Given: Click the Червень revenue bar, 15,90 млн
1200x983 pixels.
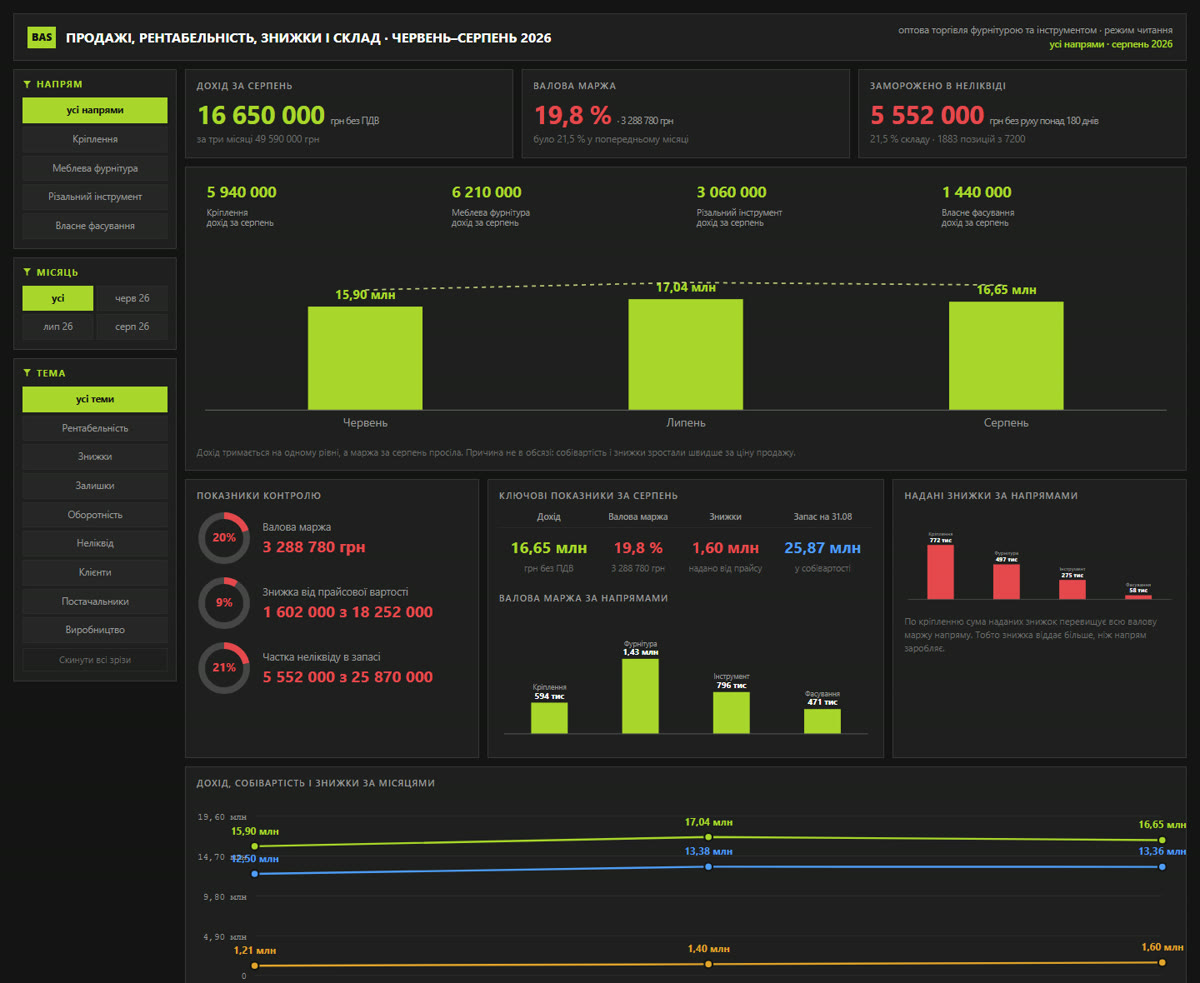Looking at the screenshot, I should click(365, 358).
